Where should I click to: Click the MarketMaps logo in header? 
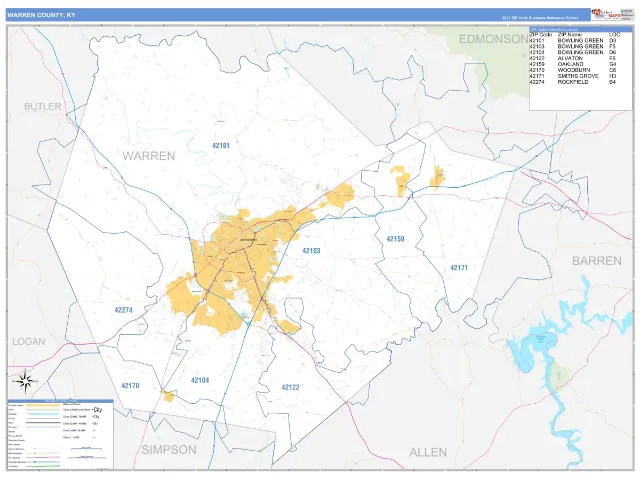click(606, 14)
